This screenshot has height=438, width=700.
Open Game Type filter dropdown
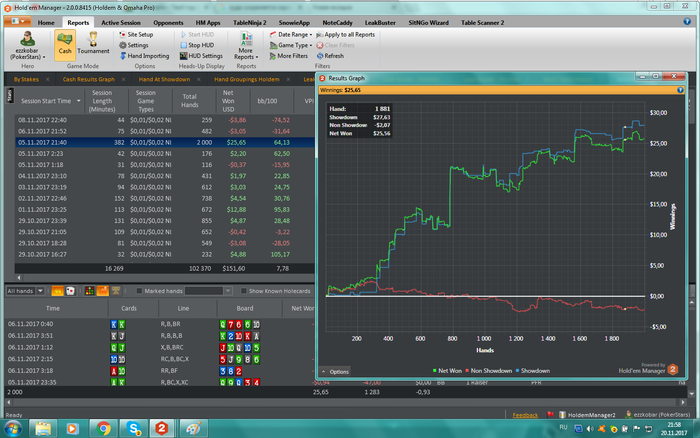[x=291, y=45]
